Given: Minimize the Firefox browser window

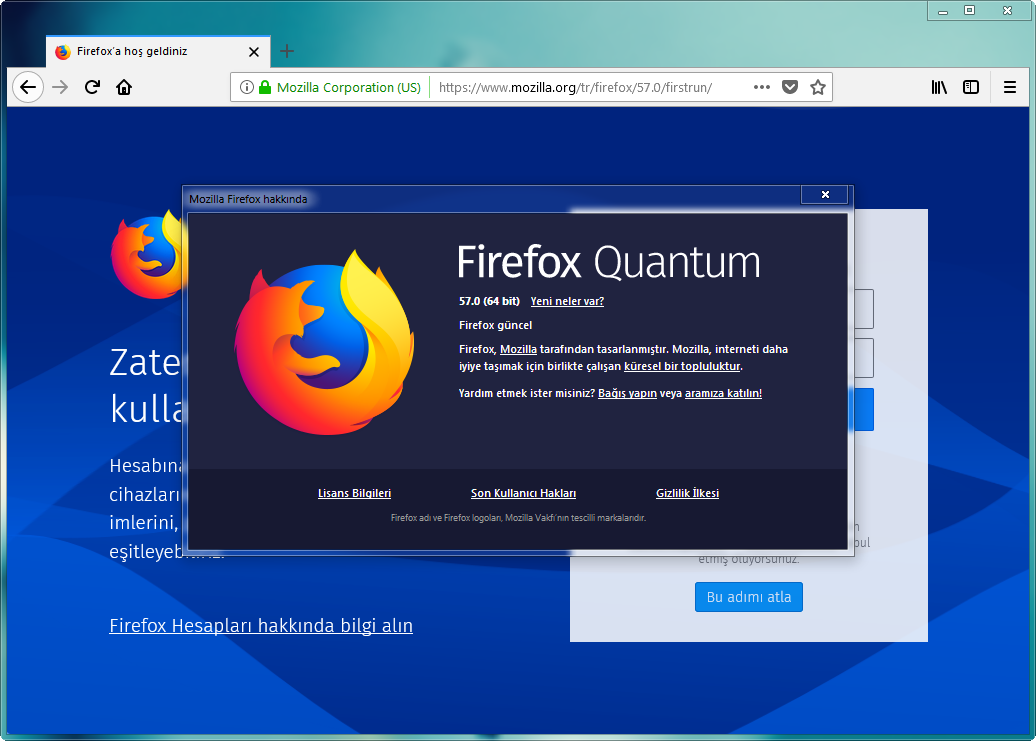Looking at the screenshot, I should pyautogui.click(x=943, y=11).
